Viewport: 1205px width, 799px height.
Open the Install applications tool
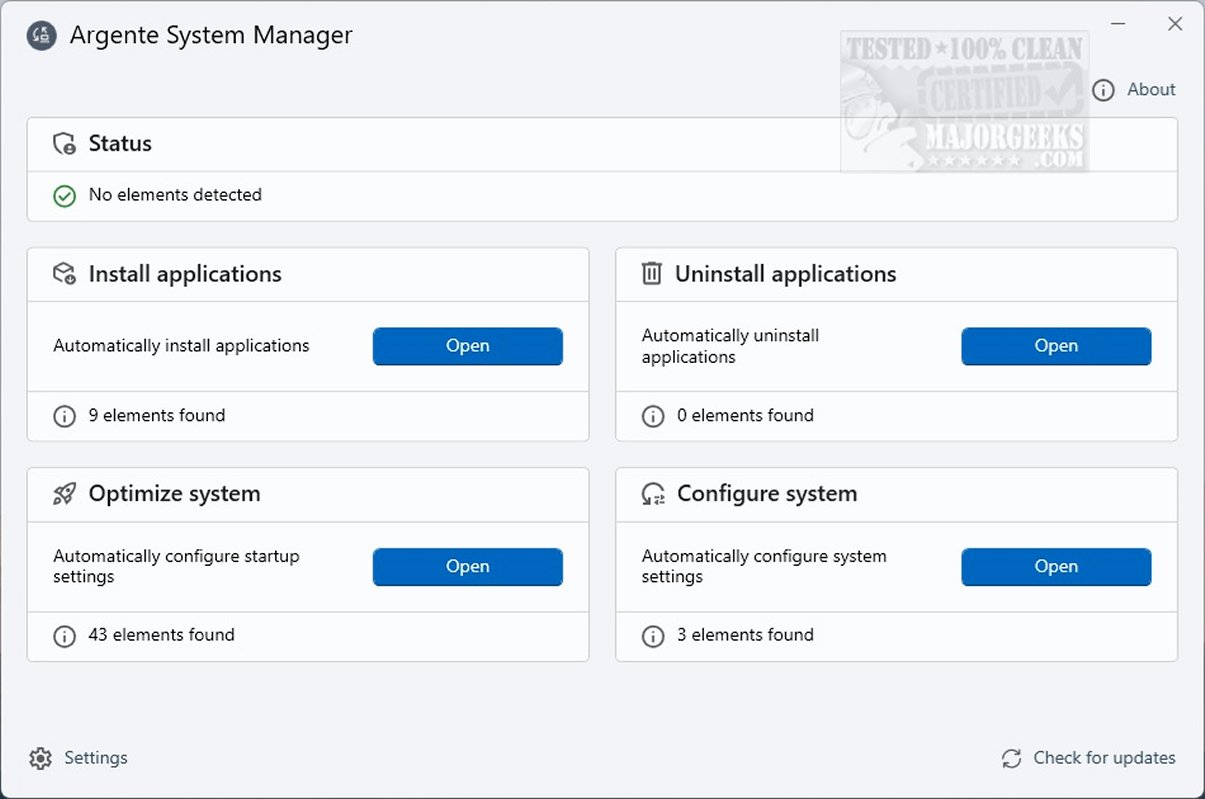tap(467, 346)
